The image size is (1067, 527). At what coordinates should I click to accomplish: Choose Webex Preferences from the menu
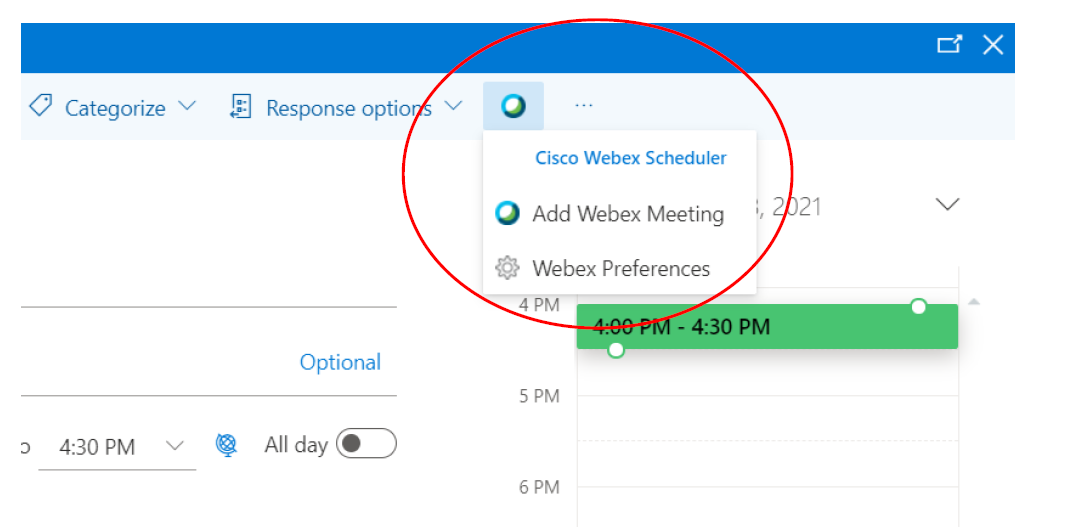621,268
